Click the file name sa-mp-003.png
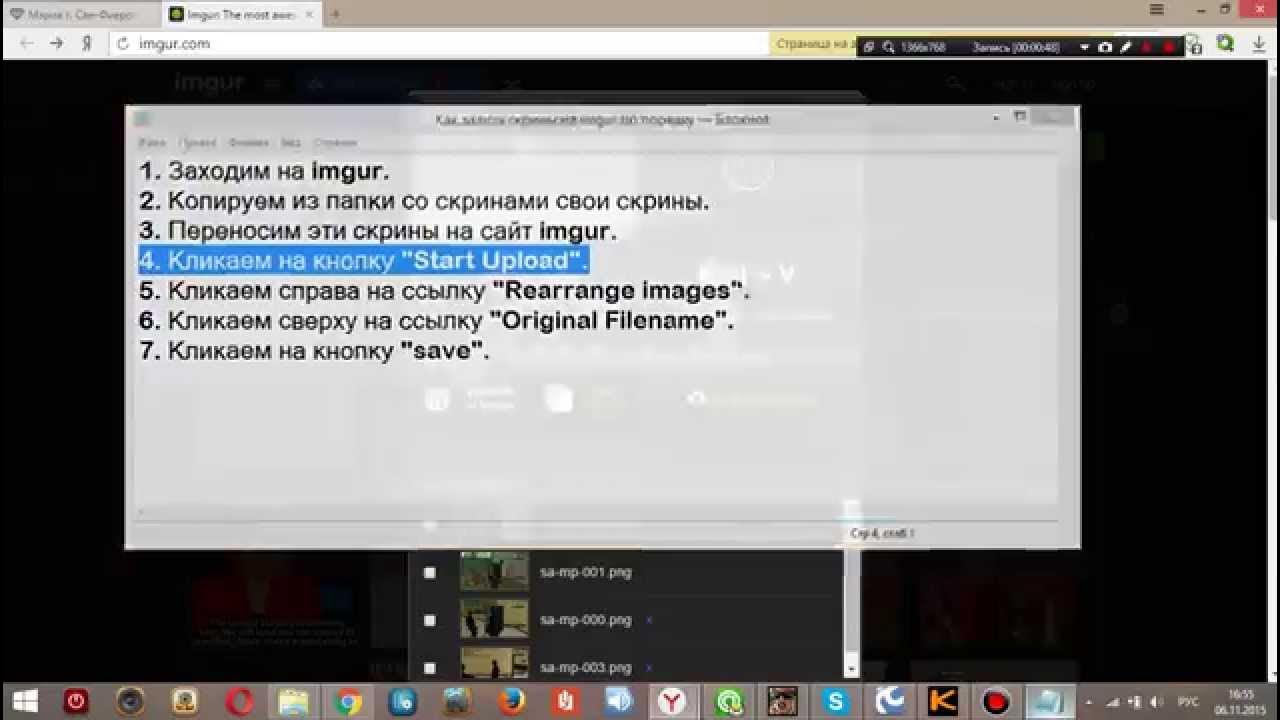The height and width of the screenshot is (720, 1280). tap(585, 667)
